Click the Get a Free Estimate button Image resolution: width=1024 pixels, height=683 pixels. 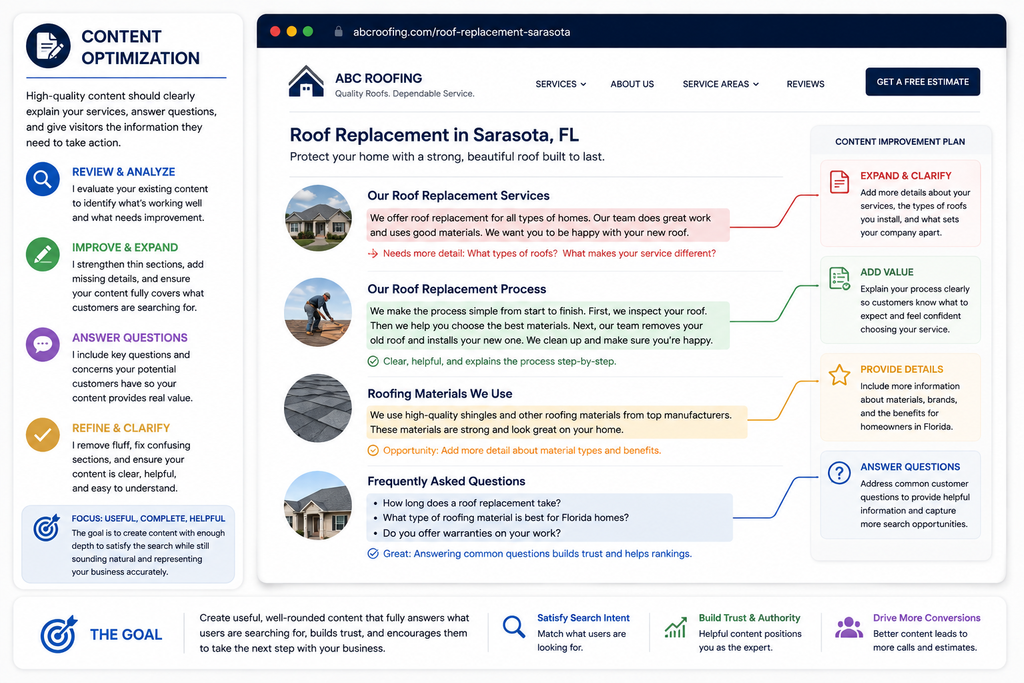click(x=923, y=82)
